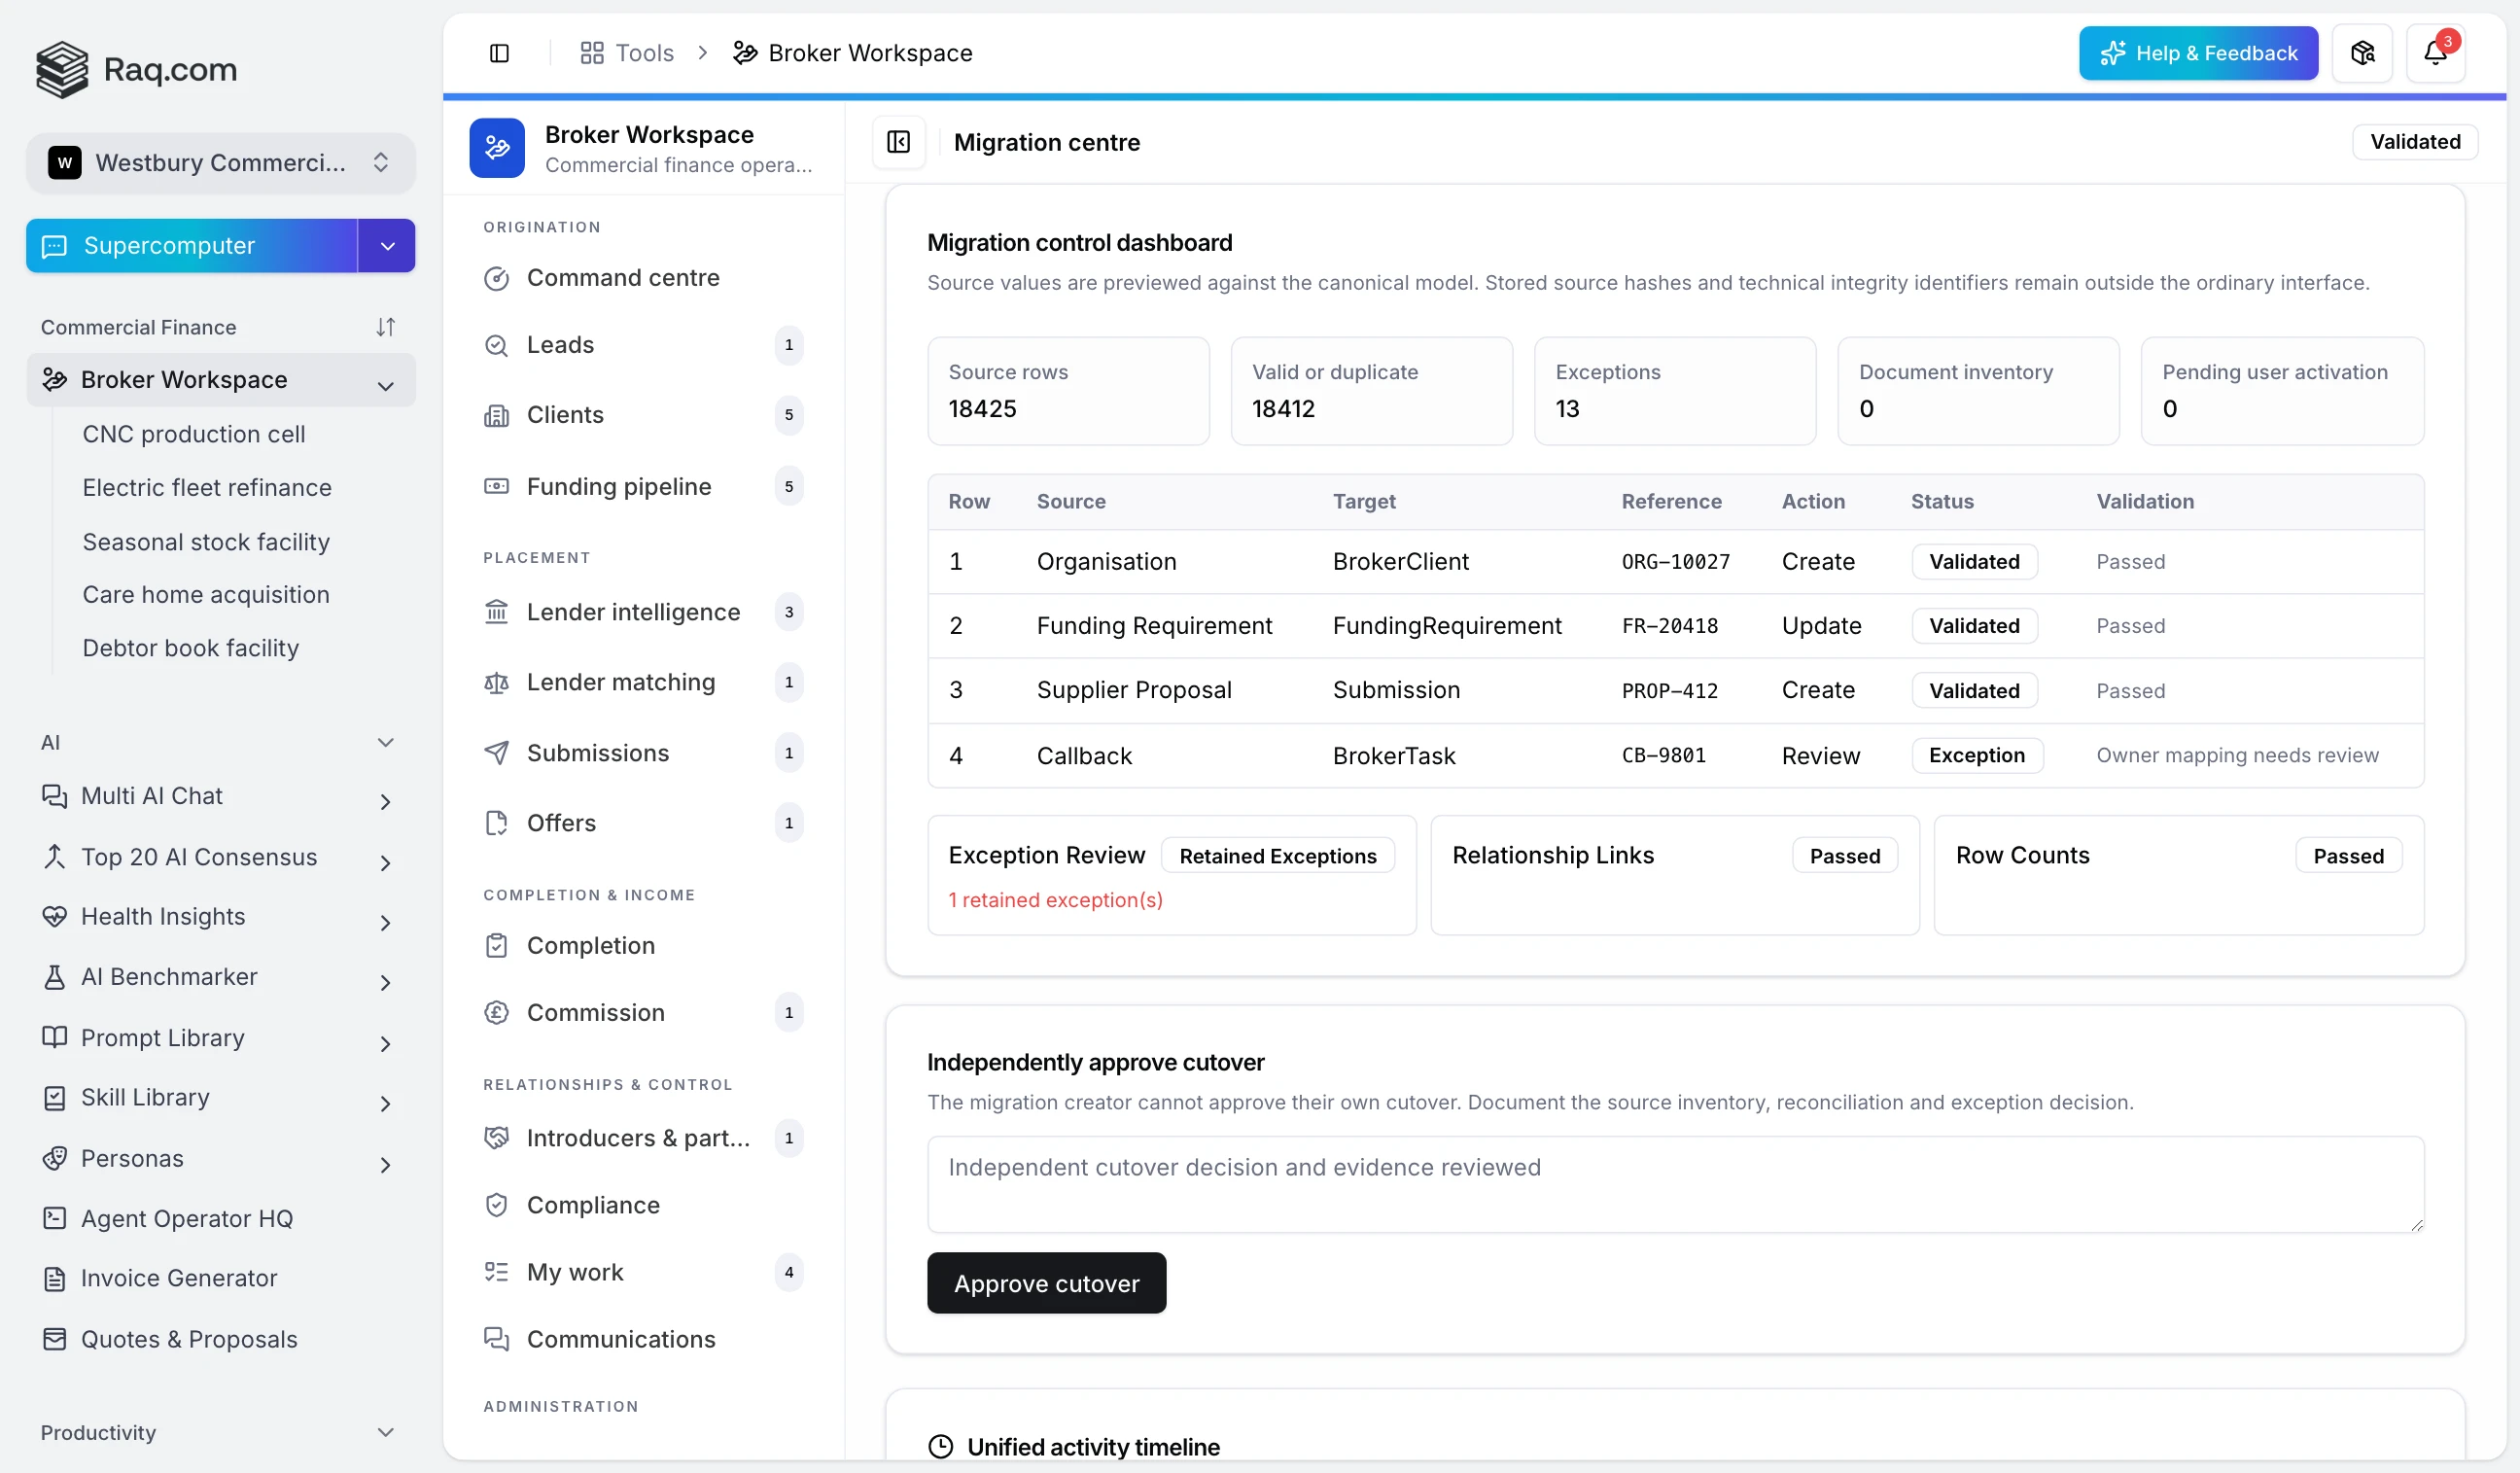The image size is (2520, 1473).
Task: Click the blue Broker Workspace app icon
Action: [x=497, y=147]
